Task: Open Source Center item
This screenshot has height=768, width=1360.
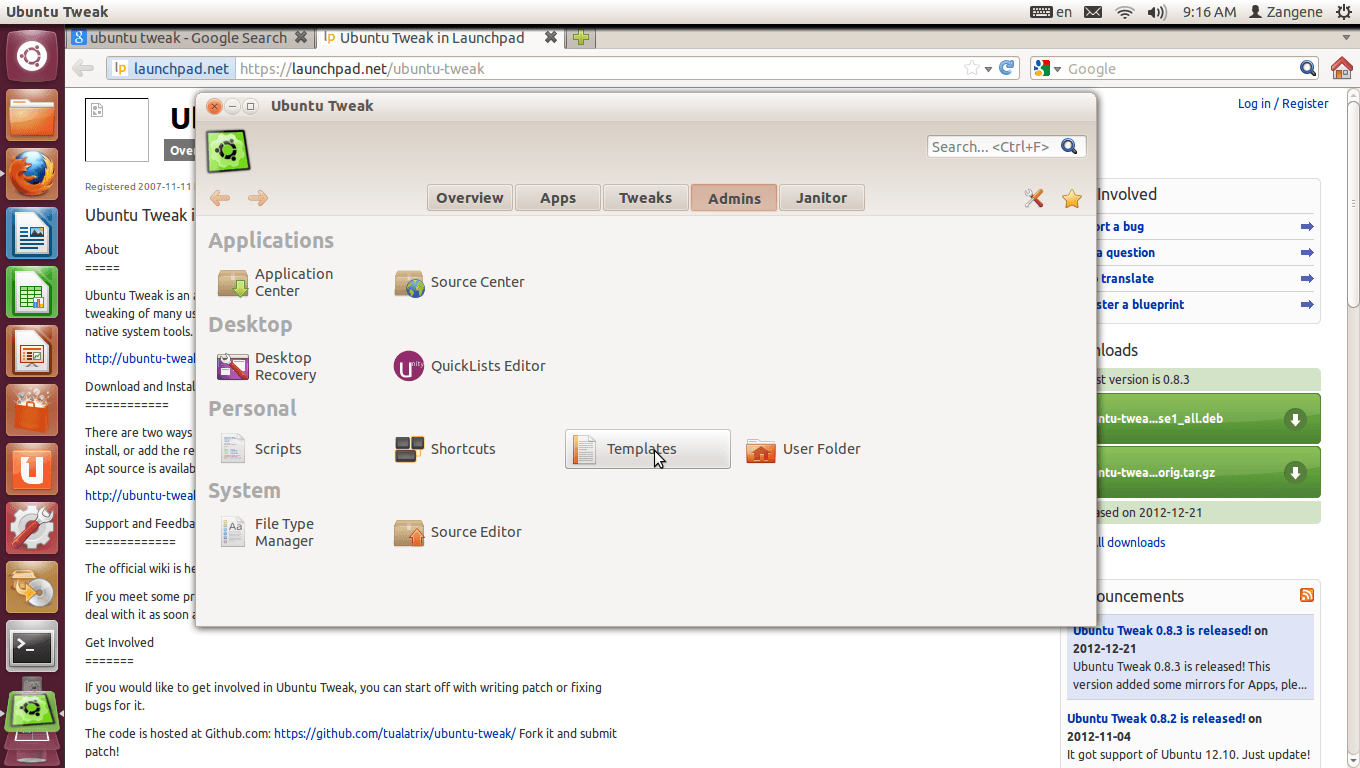Action: coord(460,283)
